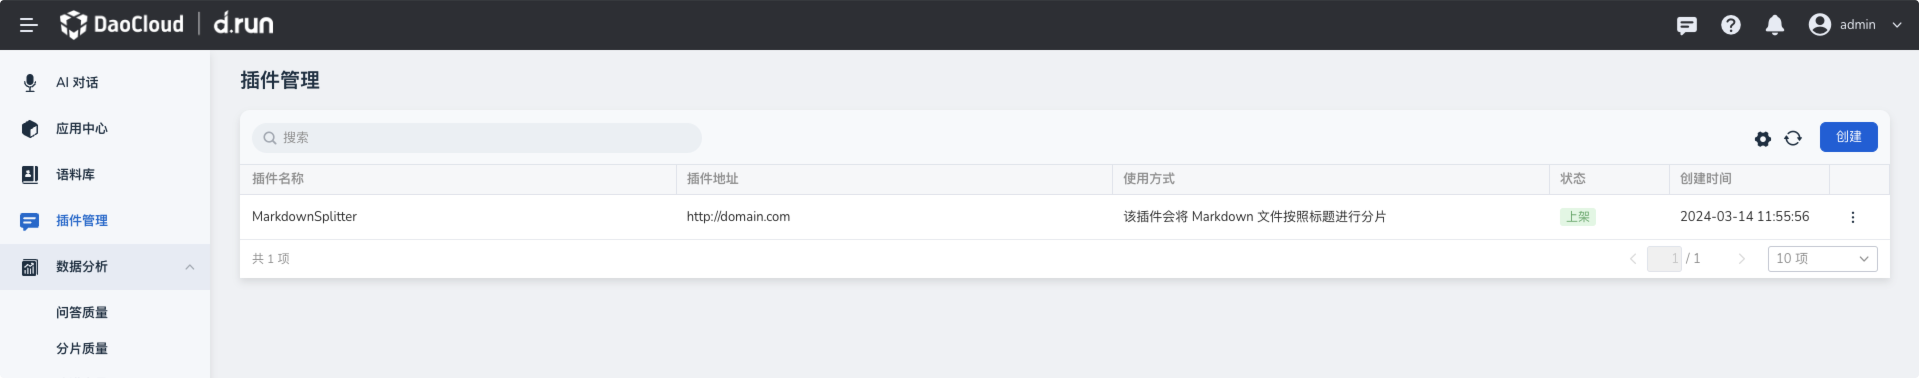This screenshot has height=378, width=1919.
Task: Click the http://domain.com plugin address
Action: 738,217
